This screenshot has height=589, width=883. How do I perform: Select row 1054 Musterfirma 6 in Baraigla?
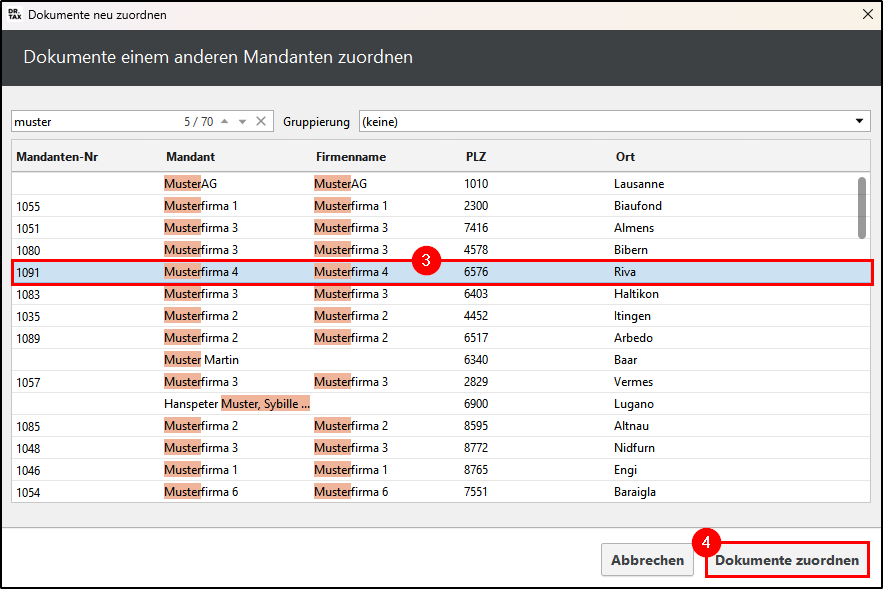click(440, 492)
